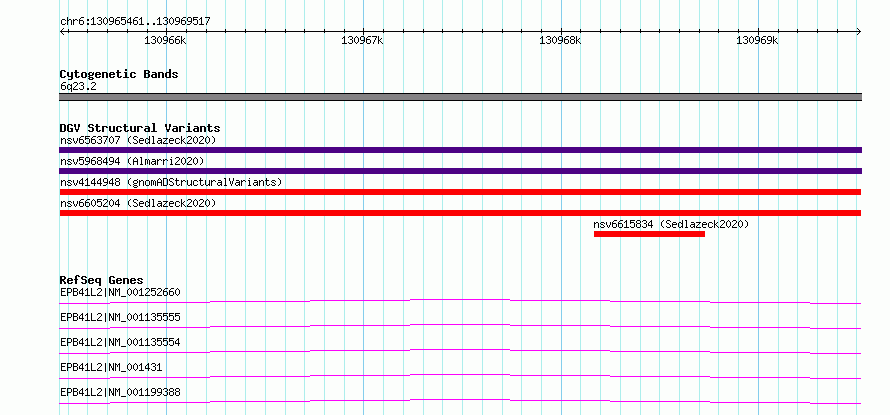Click the magenta line for NM_001199388
The height and width of the screenshot is (415, 890).
click(460, 401)
